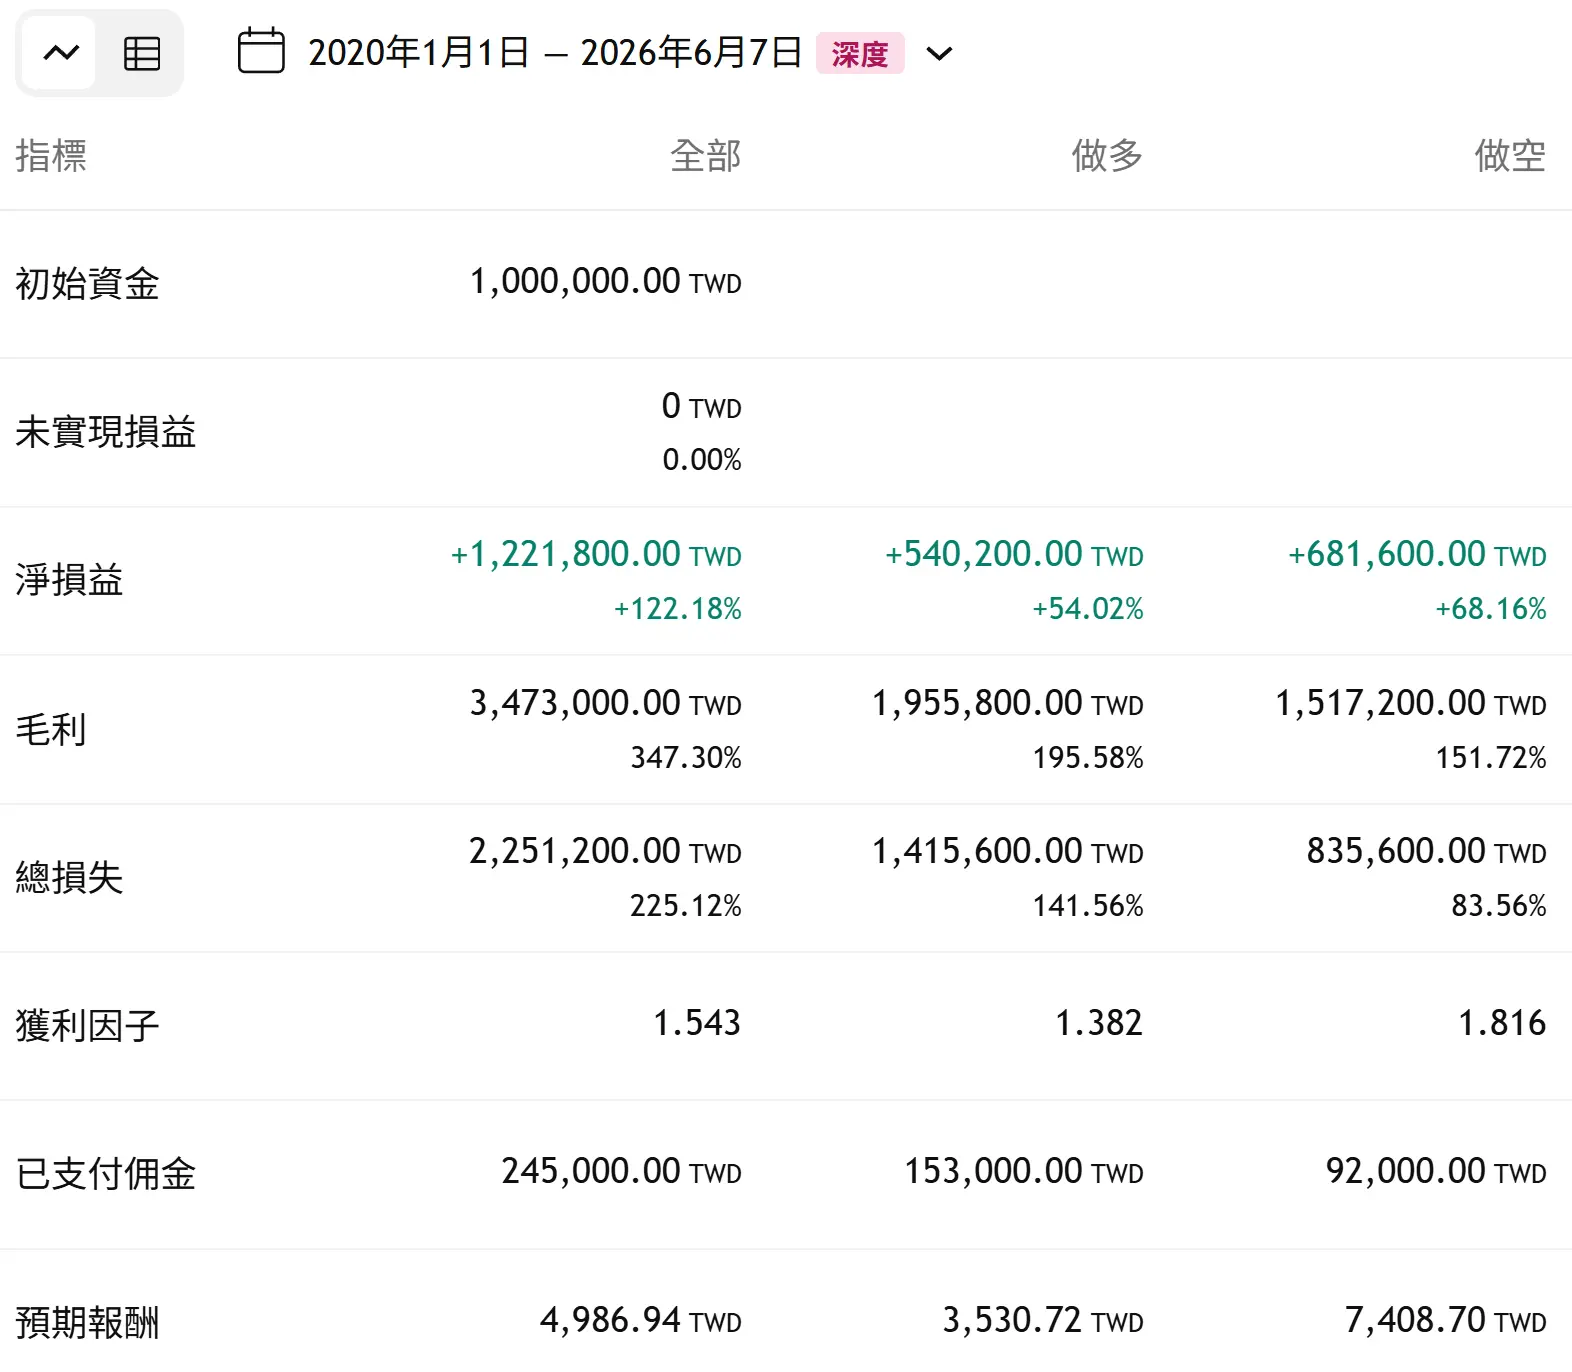The height and width of the screenshot is (1372, 1572).
Task: Switch to the chart view icon
Action: [61, 53]
